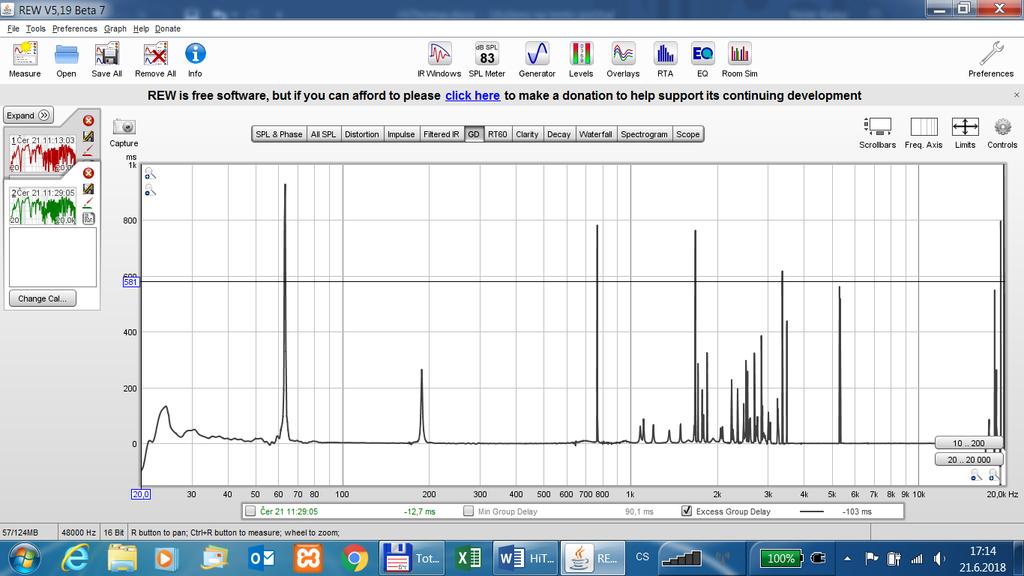This screenshot has height=576, width=1024.
Task: Enable the Min Group Delay checkbox
Action: pos(468,511)
